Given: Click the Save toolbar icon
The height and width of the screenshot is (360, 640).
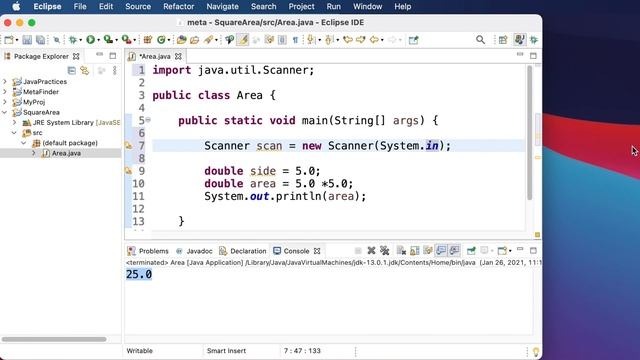Looking at the screenshot, I should 27,40.
